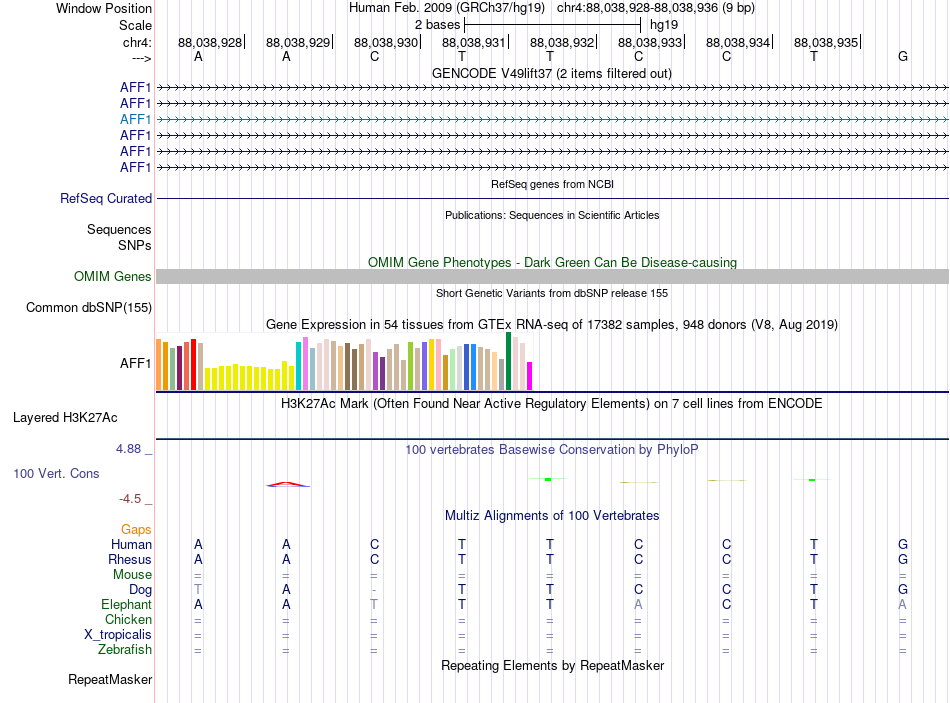
Task: Select the Common dbSNP(155) track label
Action: 89,308
